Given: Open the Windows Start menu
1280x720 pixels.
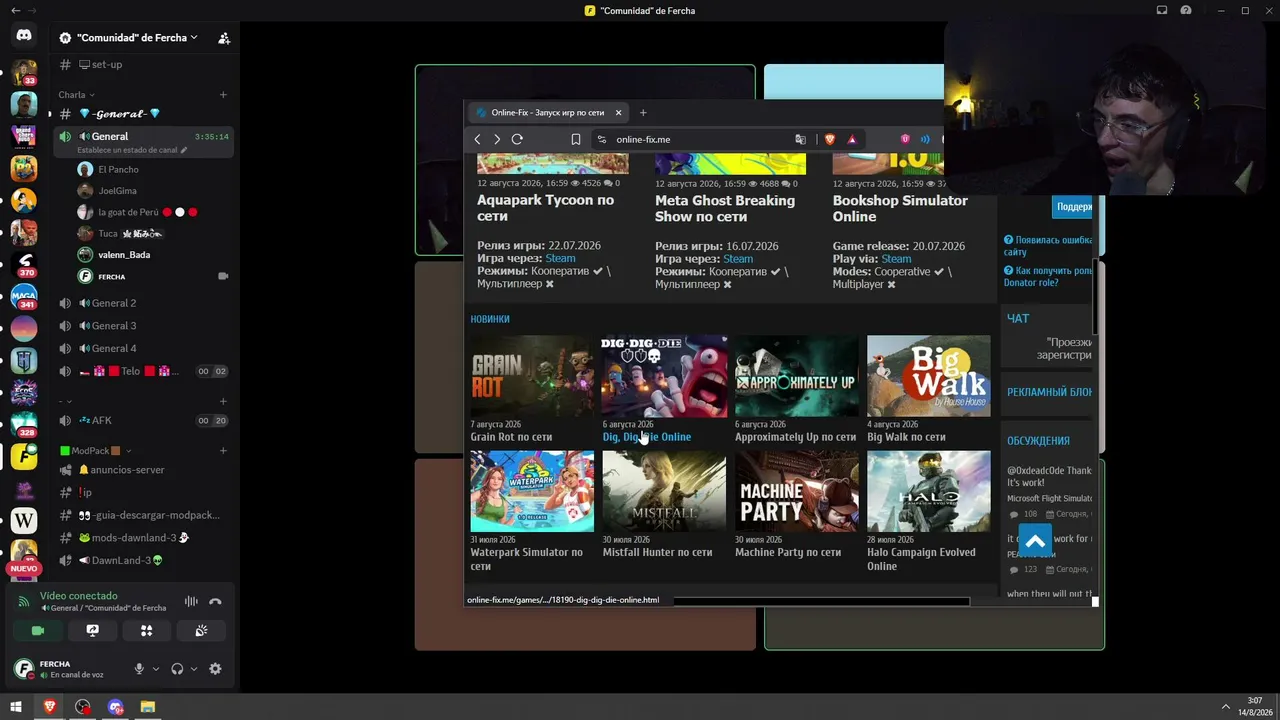Looking at the screenshot, I should [x=16, y=707].
